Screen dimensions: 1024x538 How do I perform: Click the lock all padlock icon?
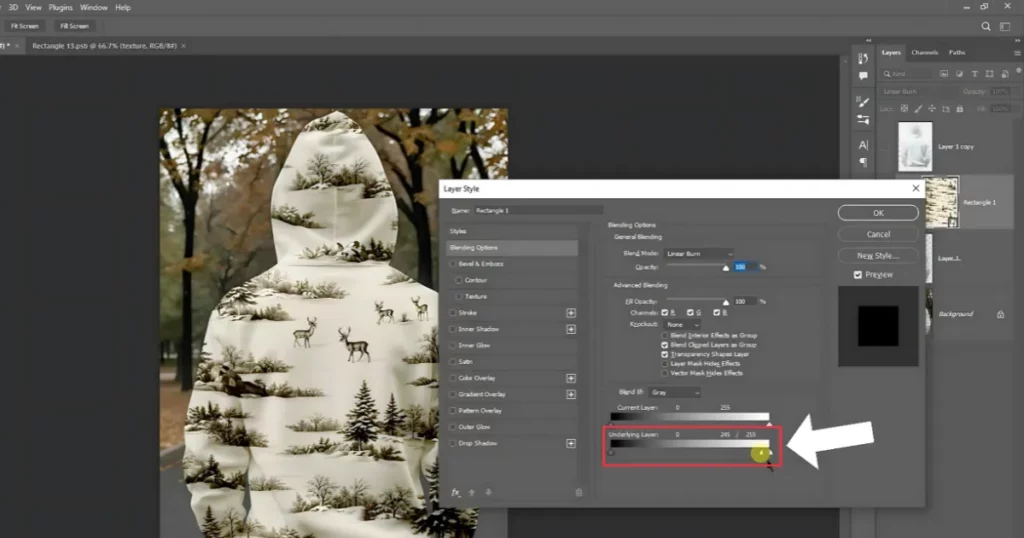[959, 109]
